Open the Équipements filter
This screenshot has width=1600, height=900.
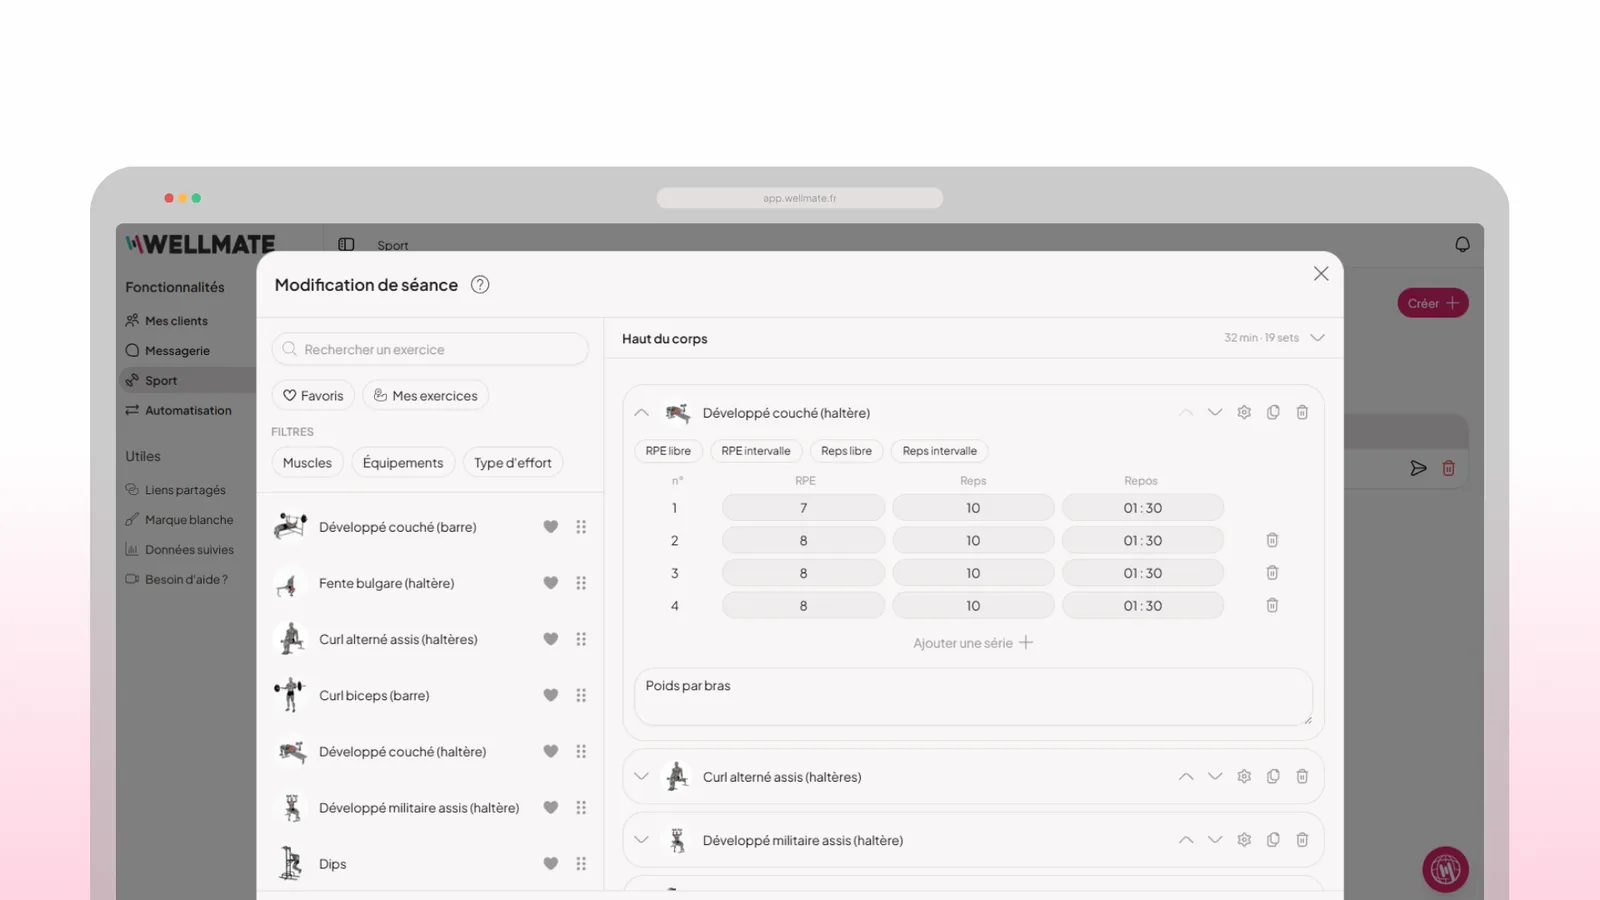click(x=403, y=463)
